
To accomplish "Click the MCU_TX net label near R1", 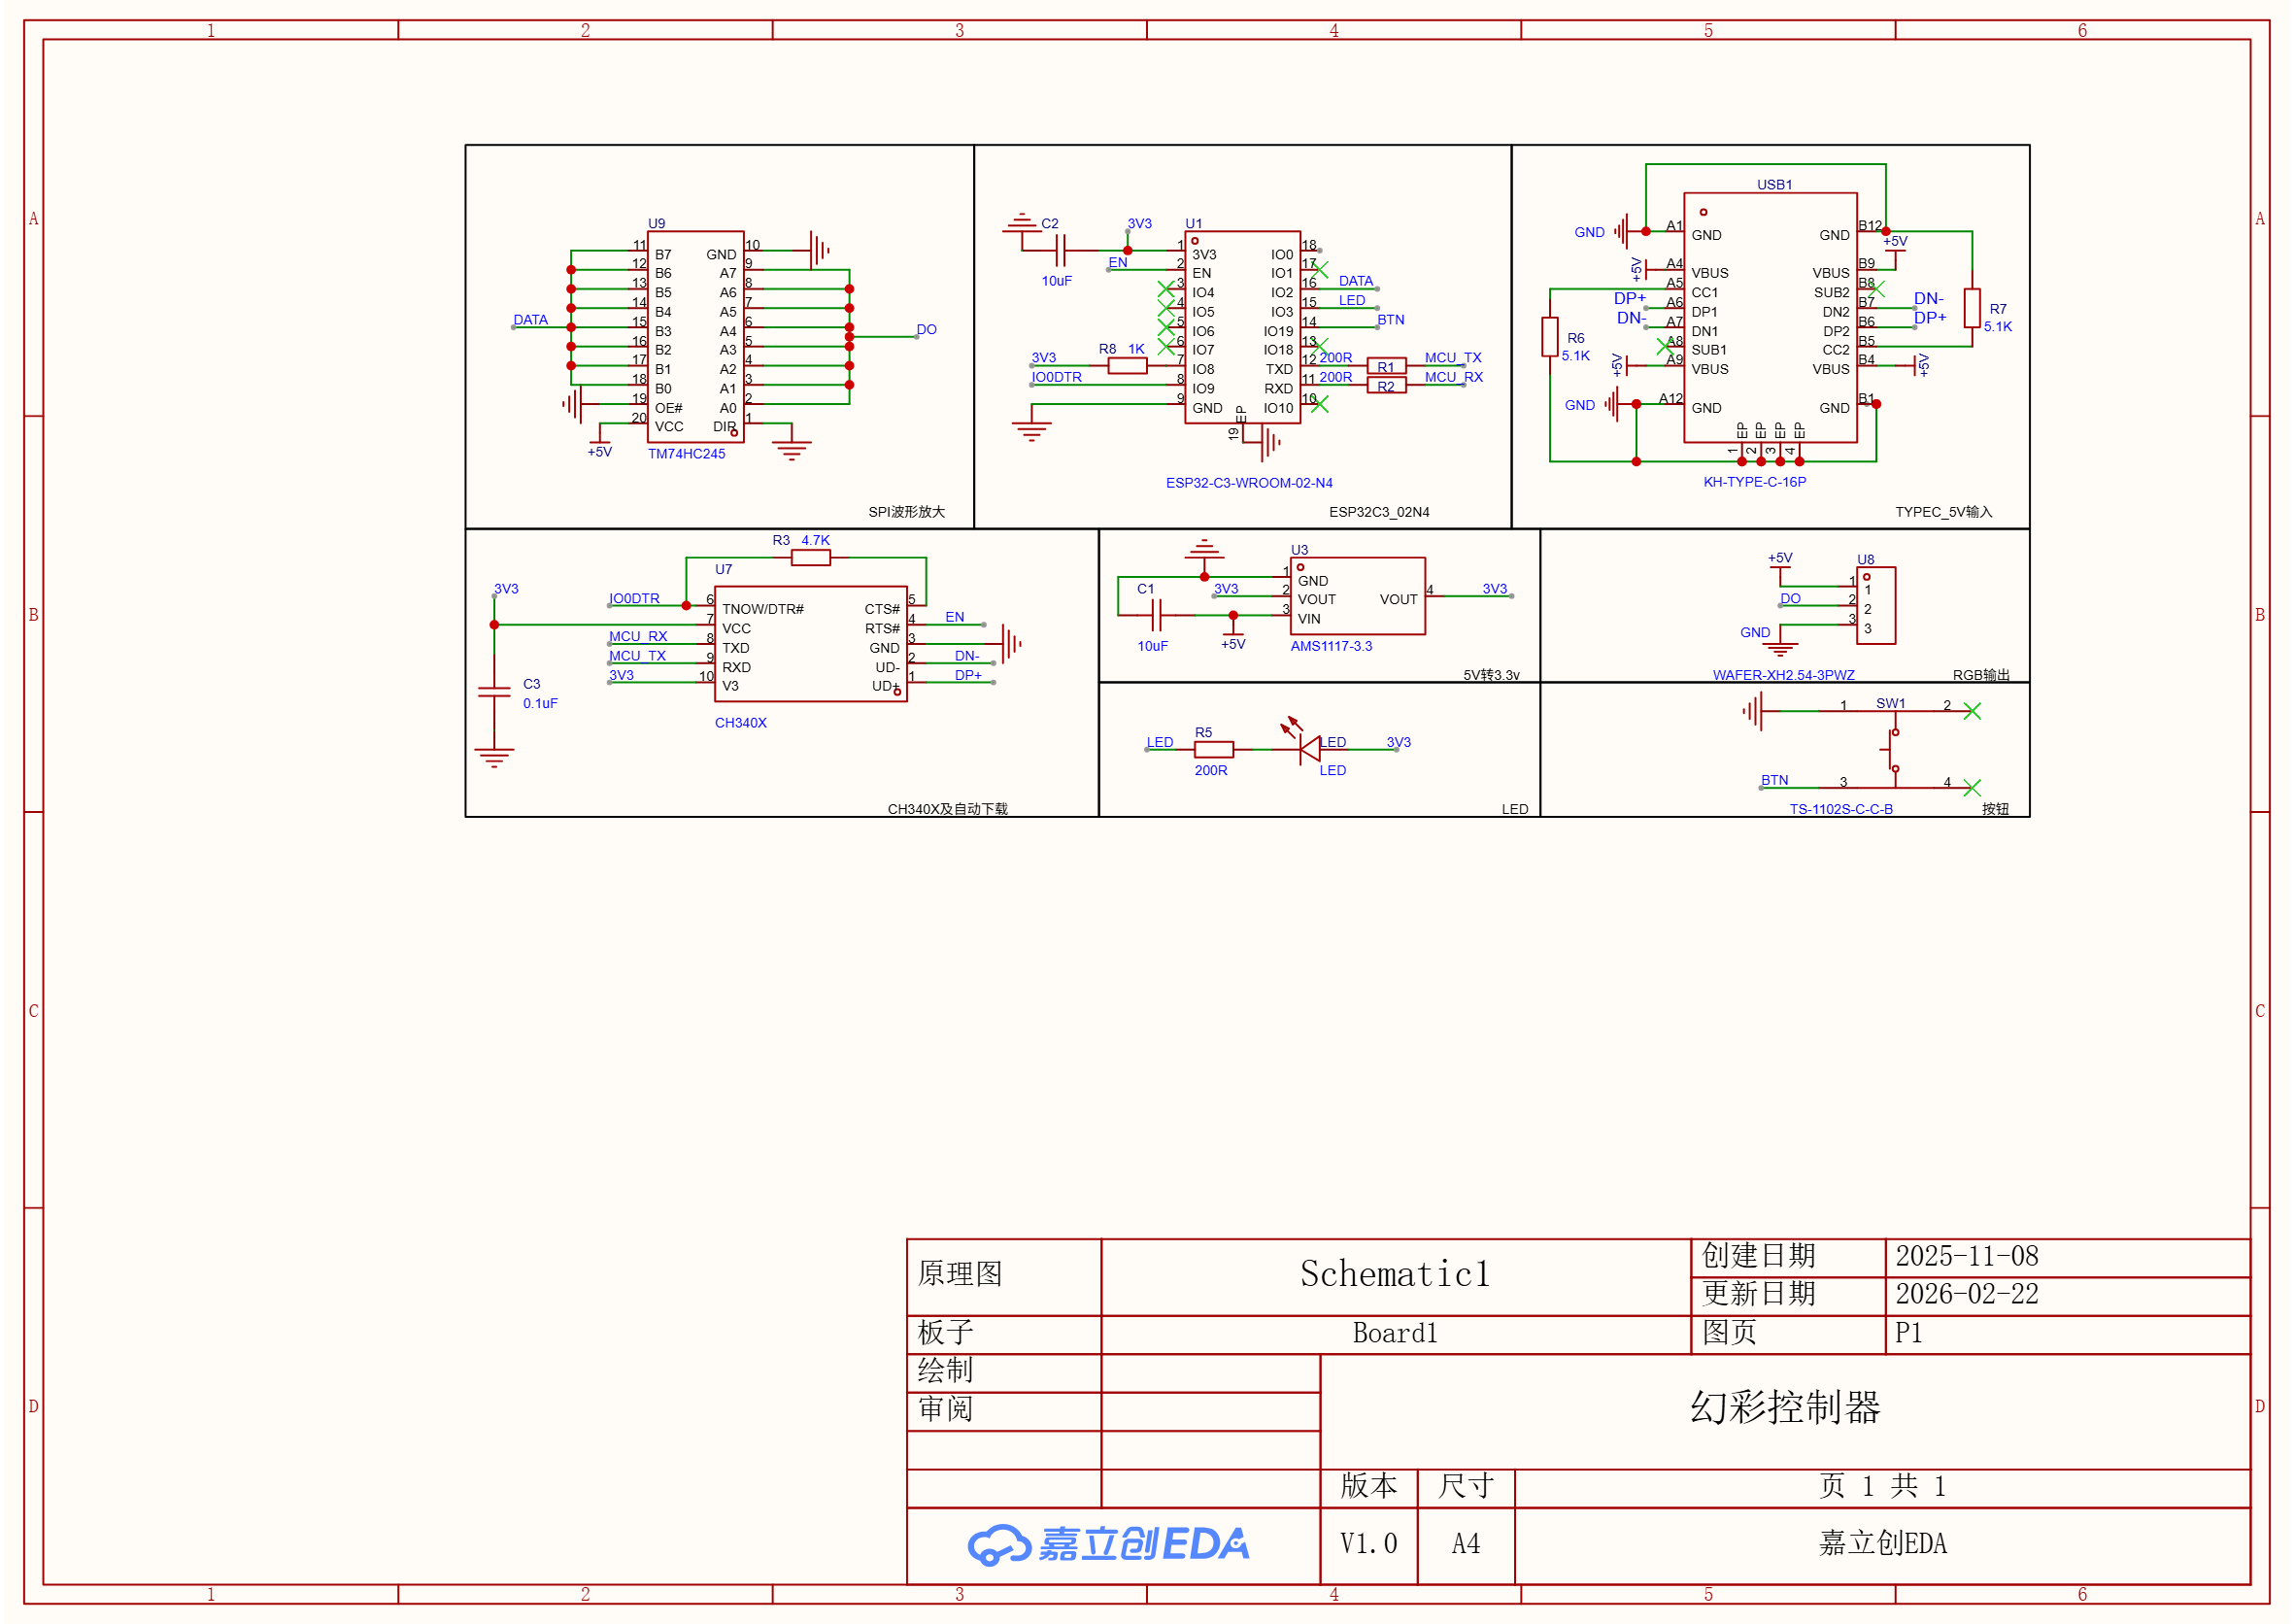I will click(1452, 358).
